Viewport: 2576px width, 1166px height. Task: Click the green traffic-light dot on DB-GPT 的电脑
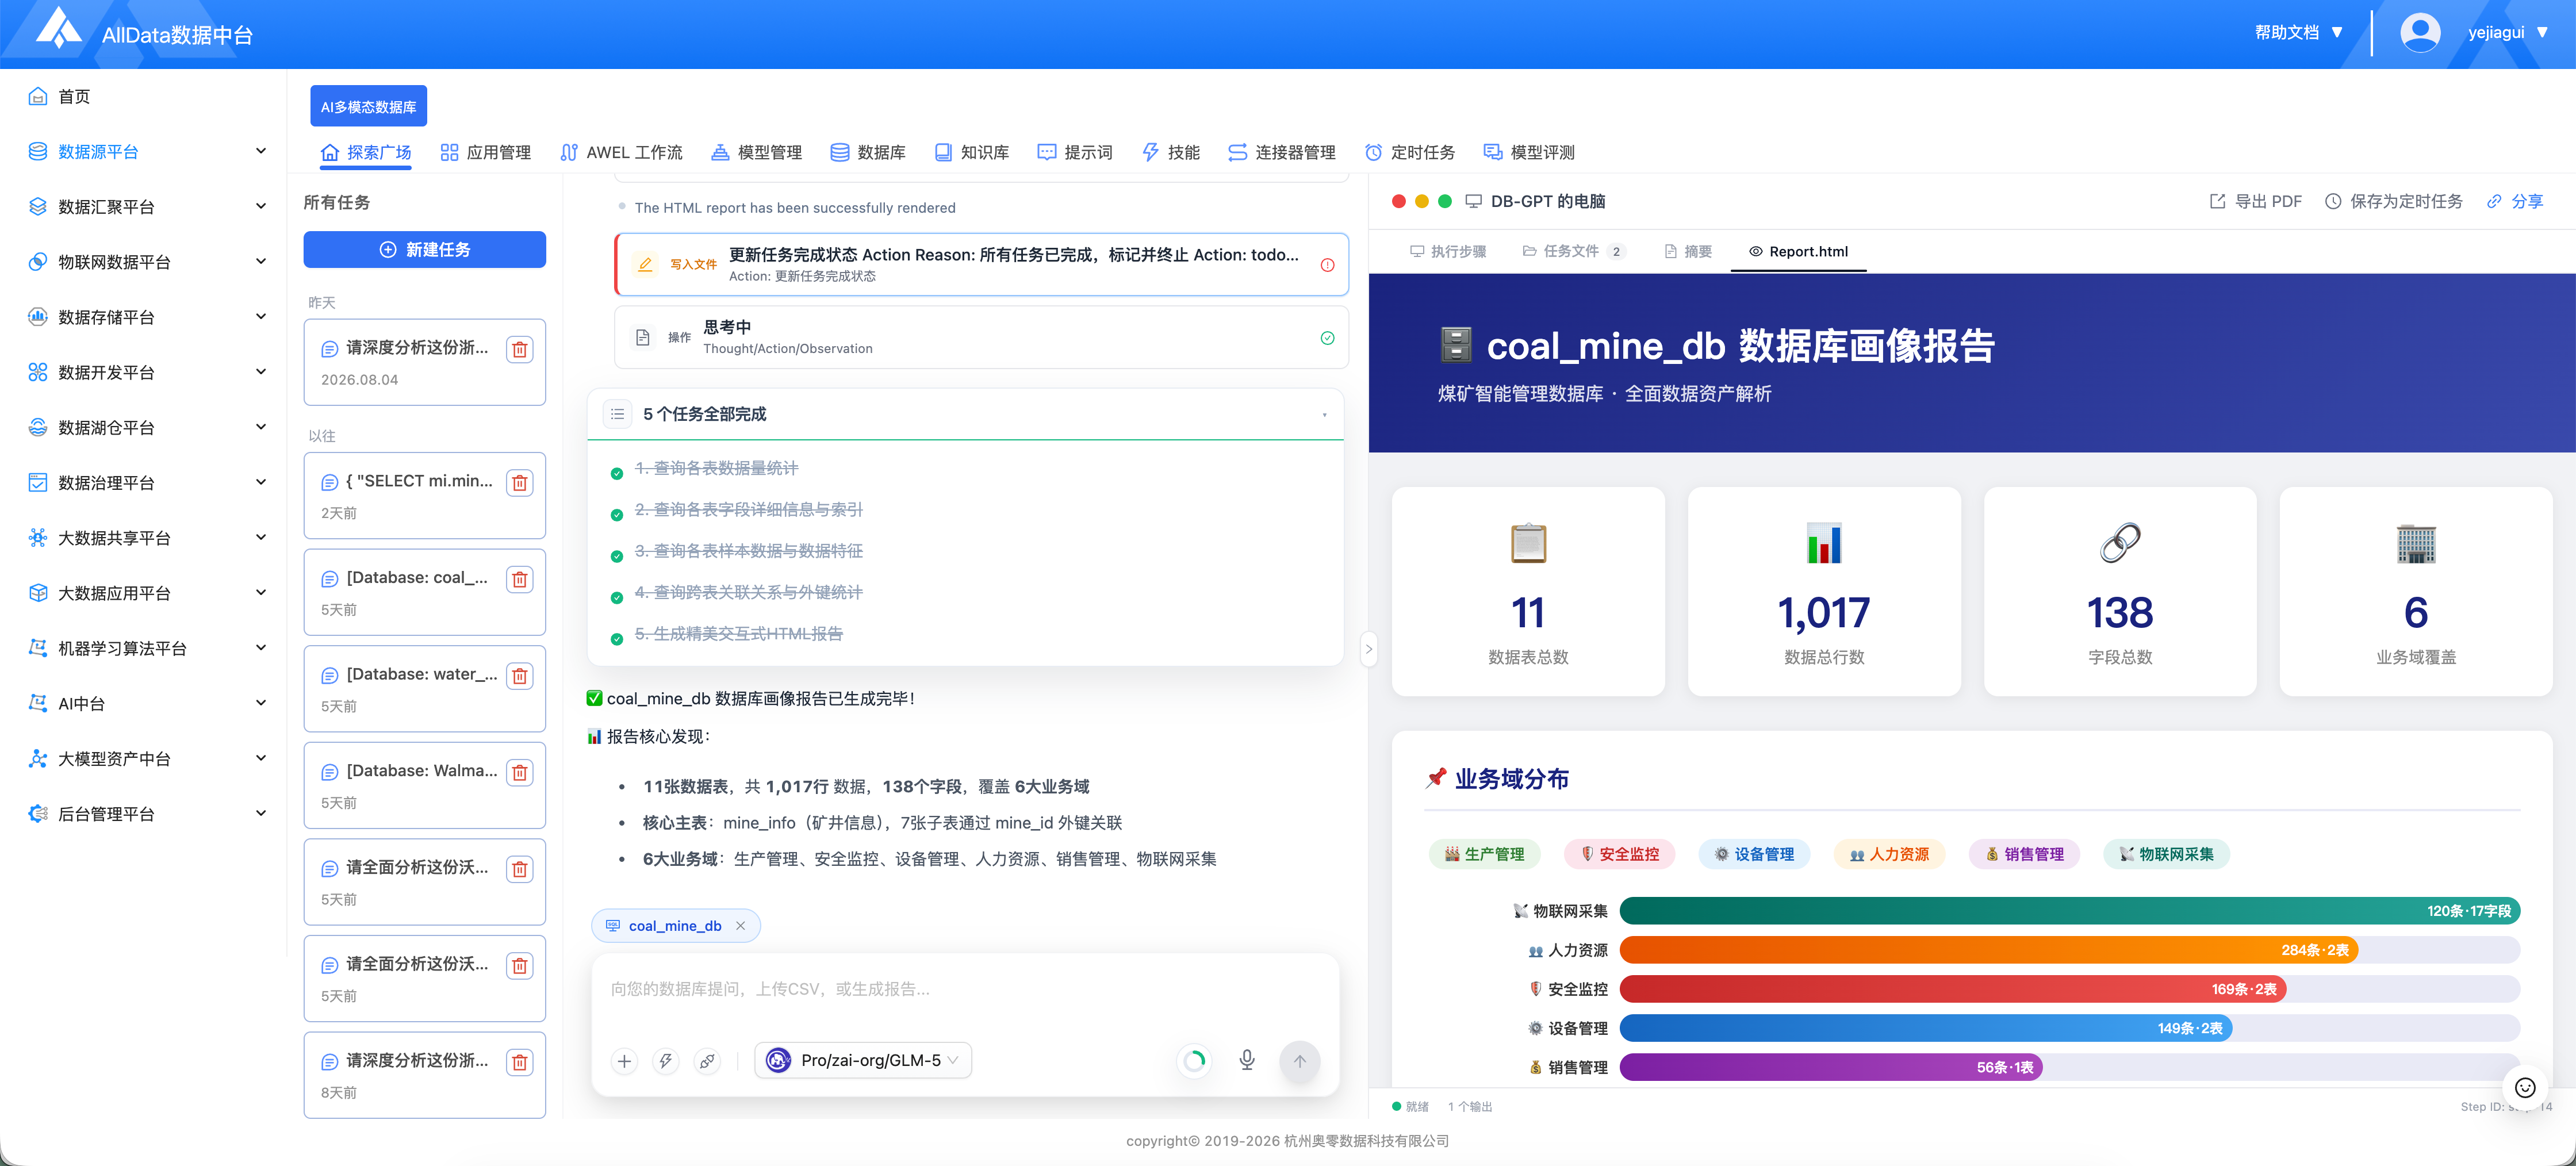tap(1444, 201)
